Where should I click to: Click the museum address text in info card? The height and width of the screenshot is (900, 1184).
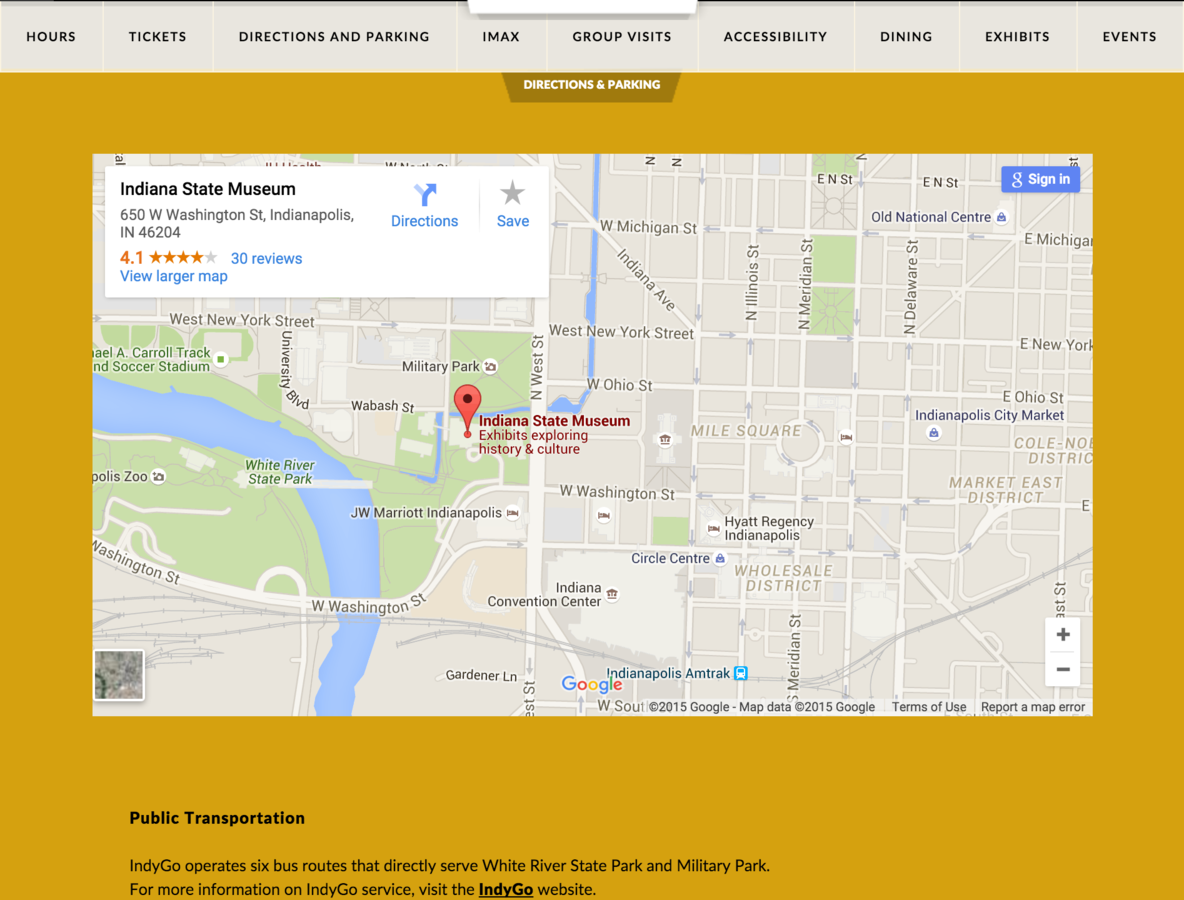tap(237, 223)
